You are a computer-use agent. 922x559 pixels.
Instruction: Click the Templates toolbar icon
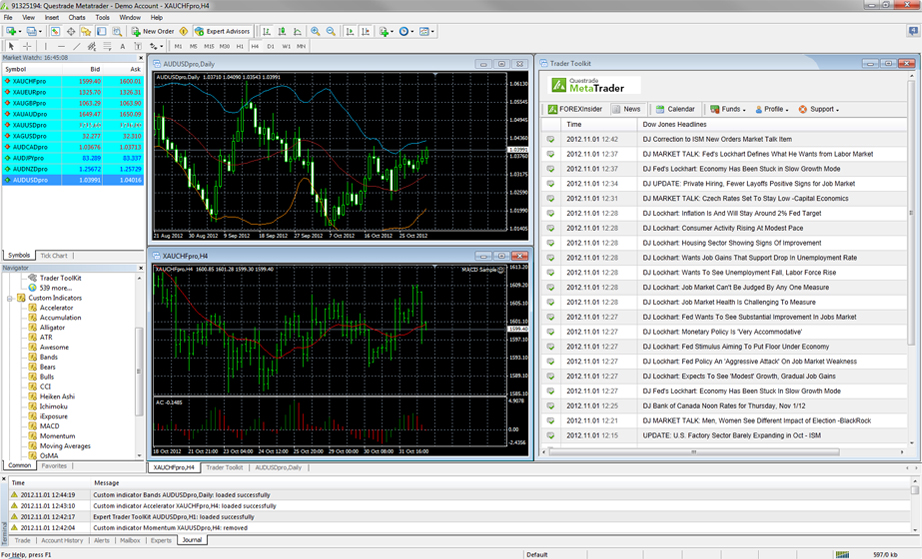click(x=424, y=31)
